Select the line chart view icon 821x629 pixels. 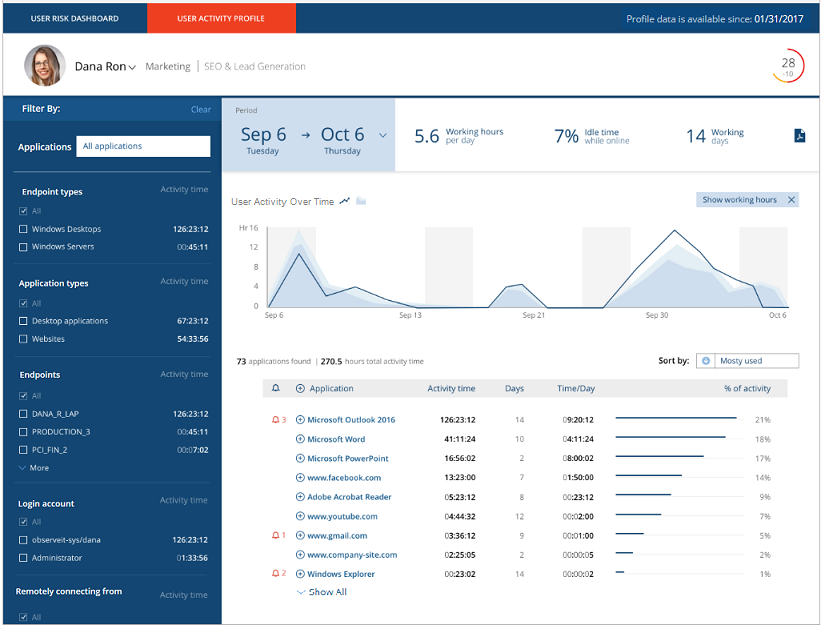[345, 201]
